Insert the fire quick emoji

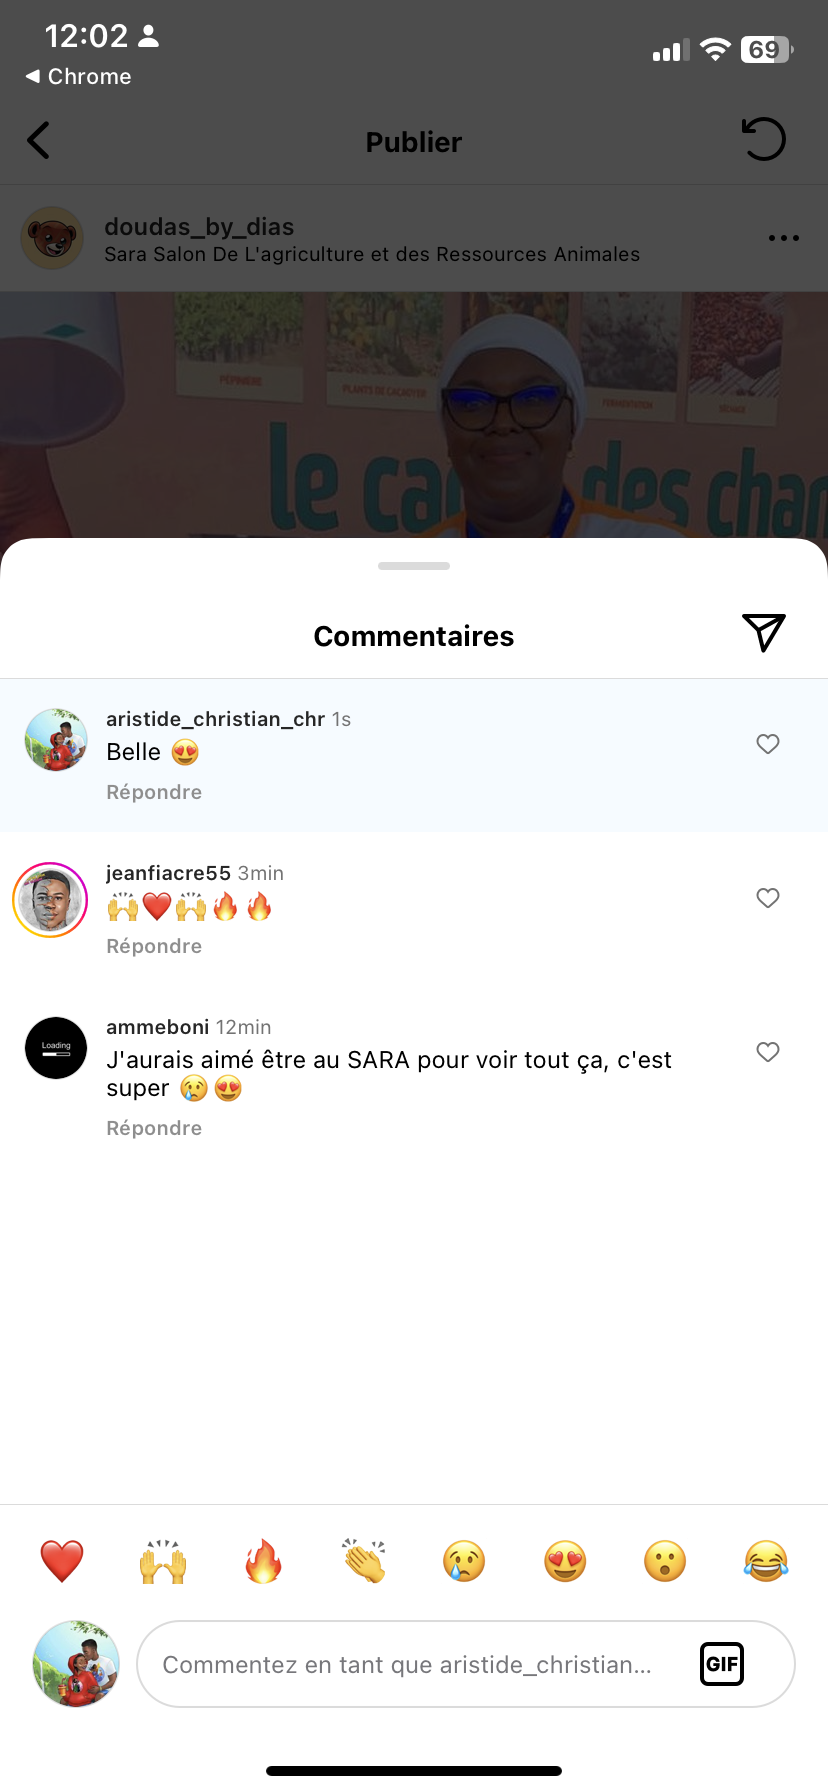(264, 1561)
